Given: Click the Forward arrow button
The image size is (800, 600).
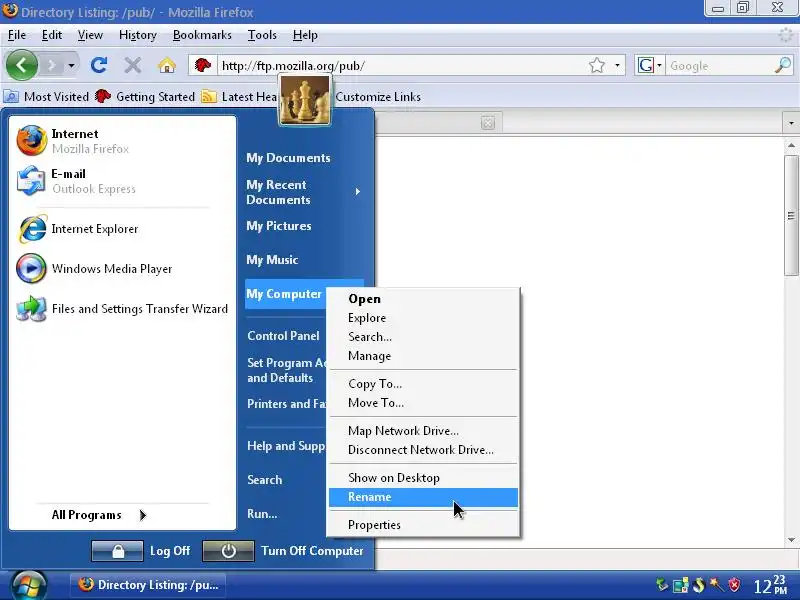Looking at the screenshot, I should tap(52, 65).
